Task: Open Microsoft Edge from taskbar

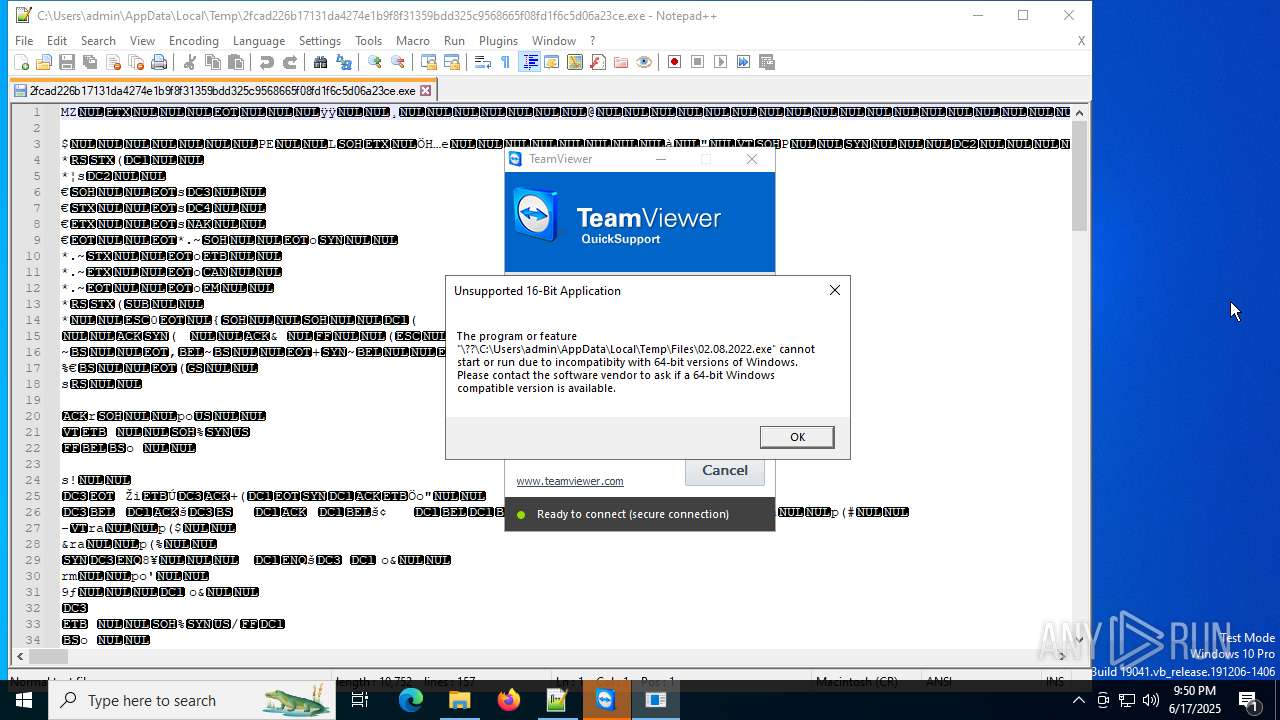Action: click(x=411, y=700)
